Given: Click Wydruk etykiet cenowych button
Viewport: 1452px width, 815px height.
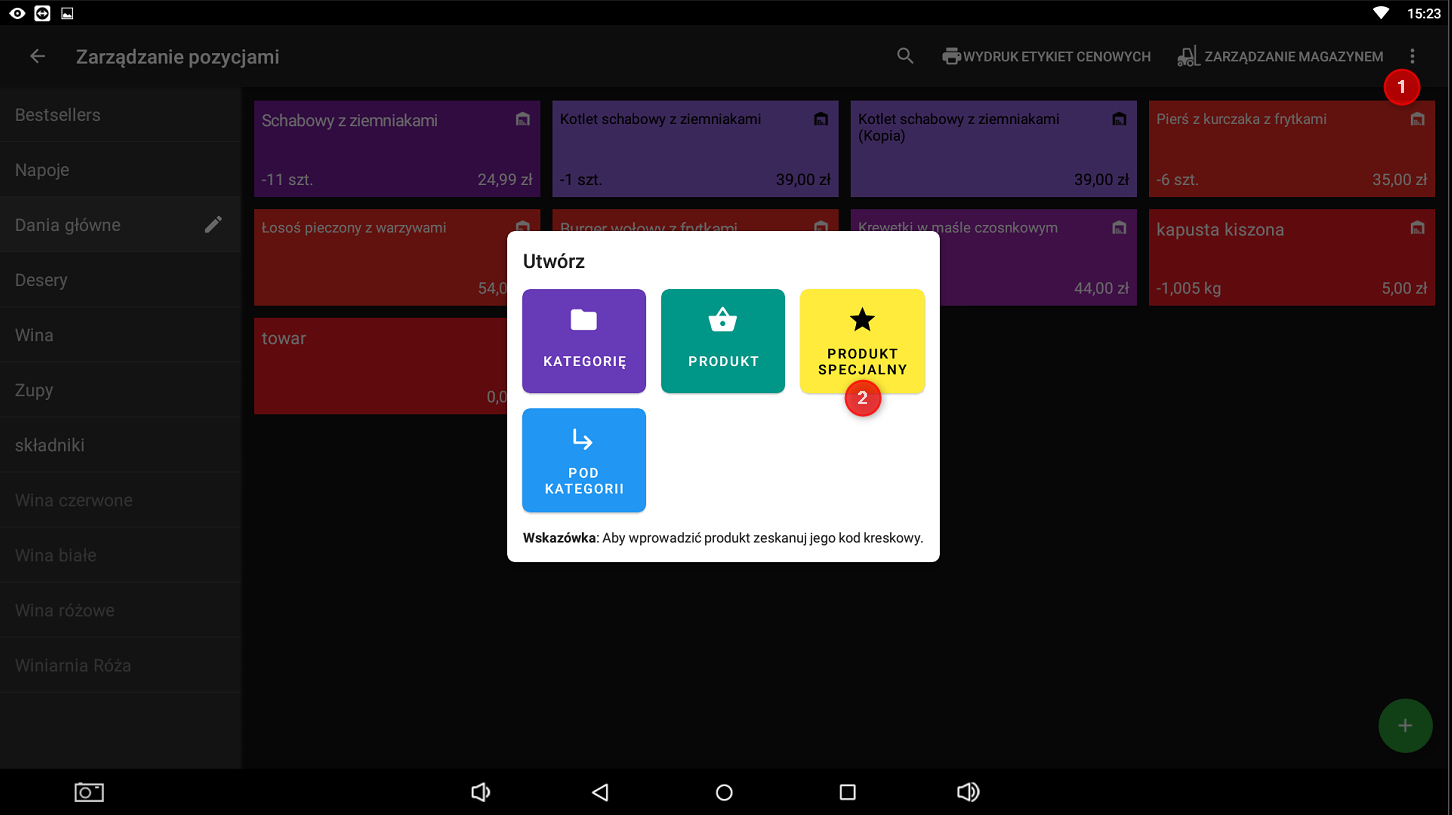Looking at the screenshot, I should pos(1046,57).
